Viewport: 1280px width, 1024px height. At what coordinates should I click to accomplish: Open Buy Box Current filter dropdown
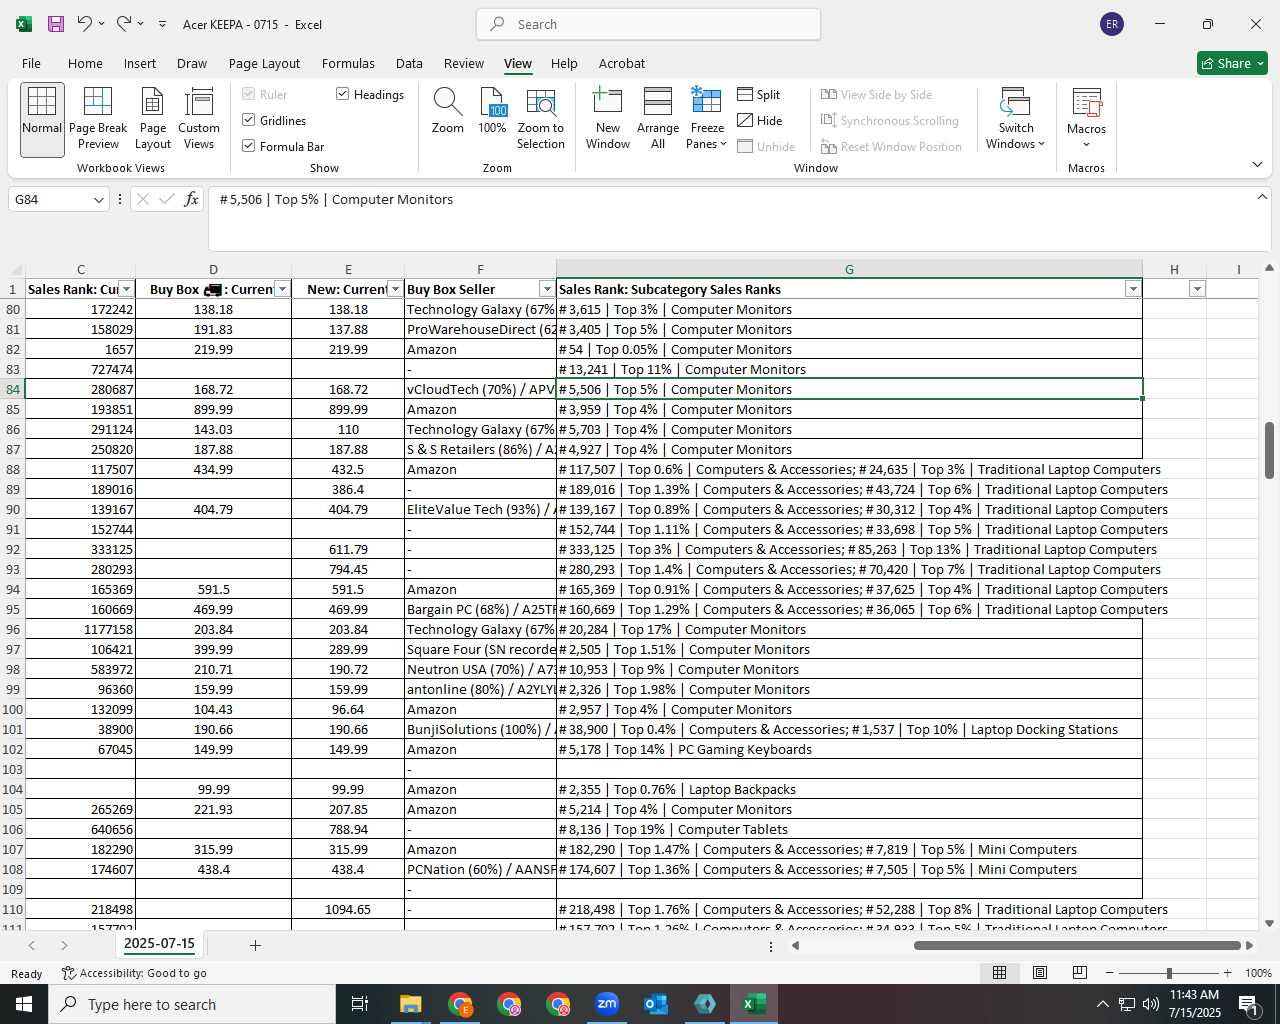tap(282, 289)
